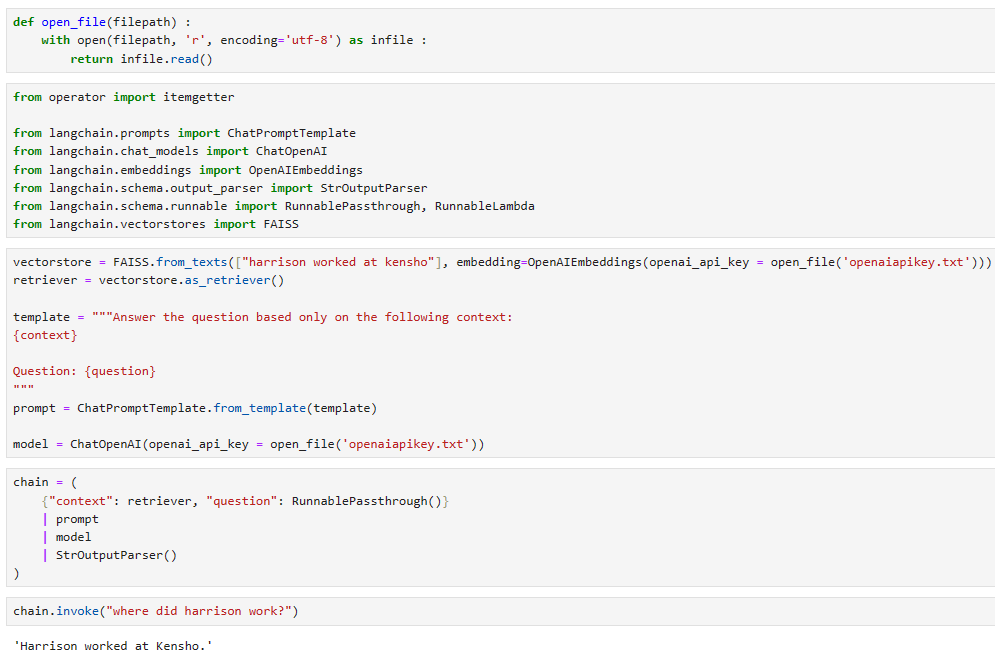Click the output 'Harrison worked at Kensho.'

click(x=113, y=646)
